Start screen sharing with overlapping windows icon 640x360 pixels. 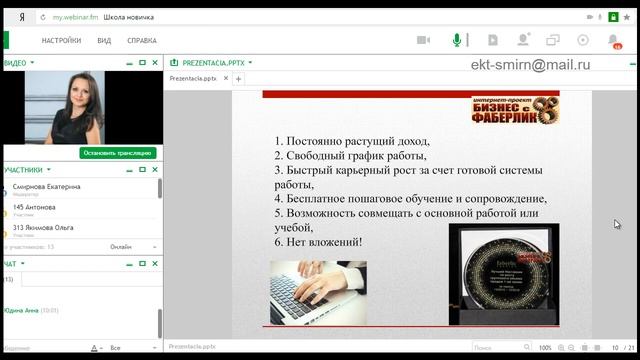pos(553,40)
